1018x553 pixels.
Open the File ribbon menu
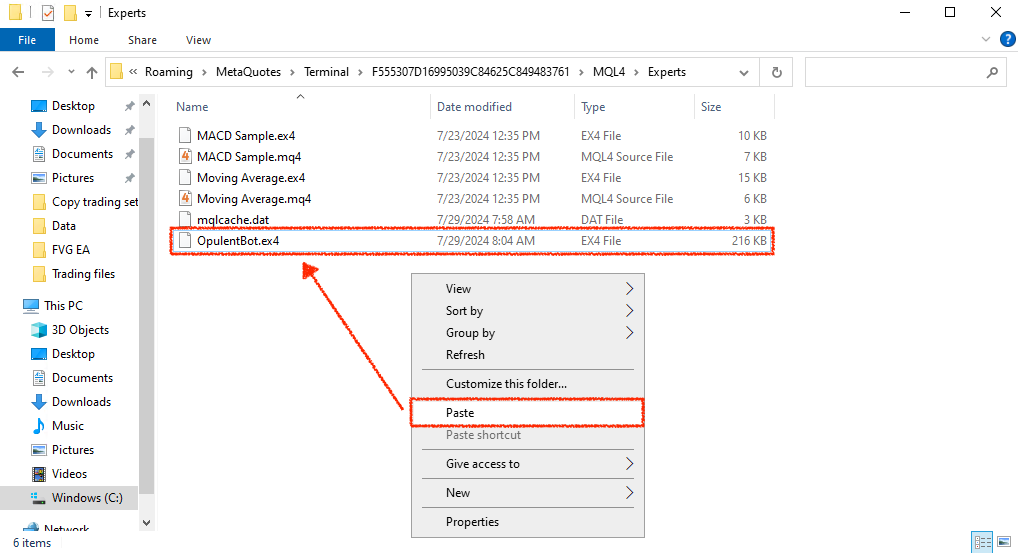coord(27,40)
